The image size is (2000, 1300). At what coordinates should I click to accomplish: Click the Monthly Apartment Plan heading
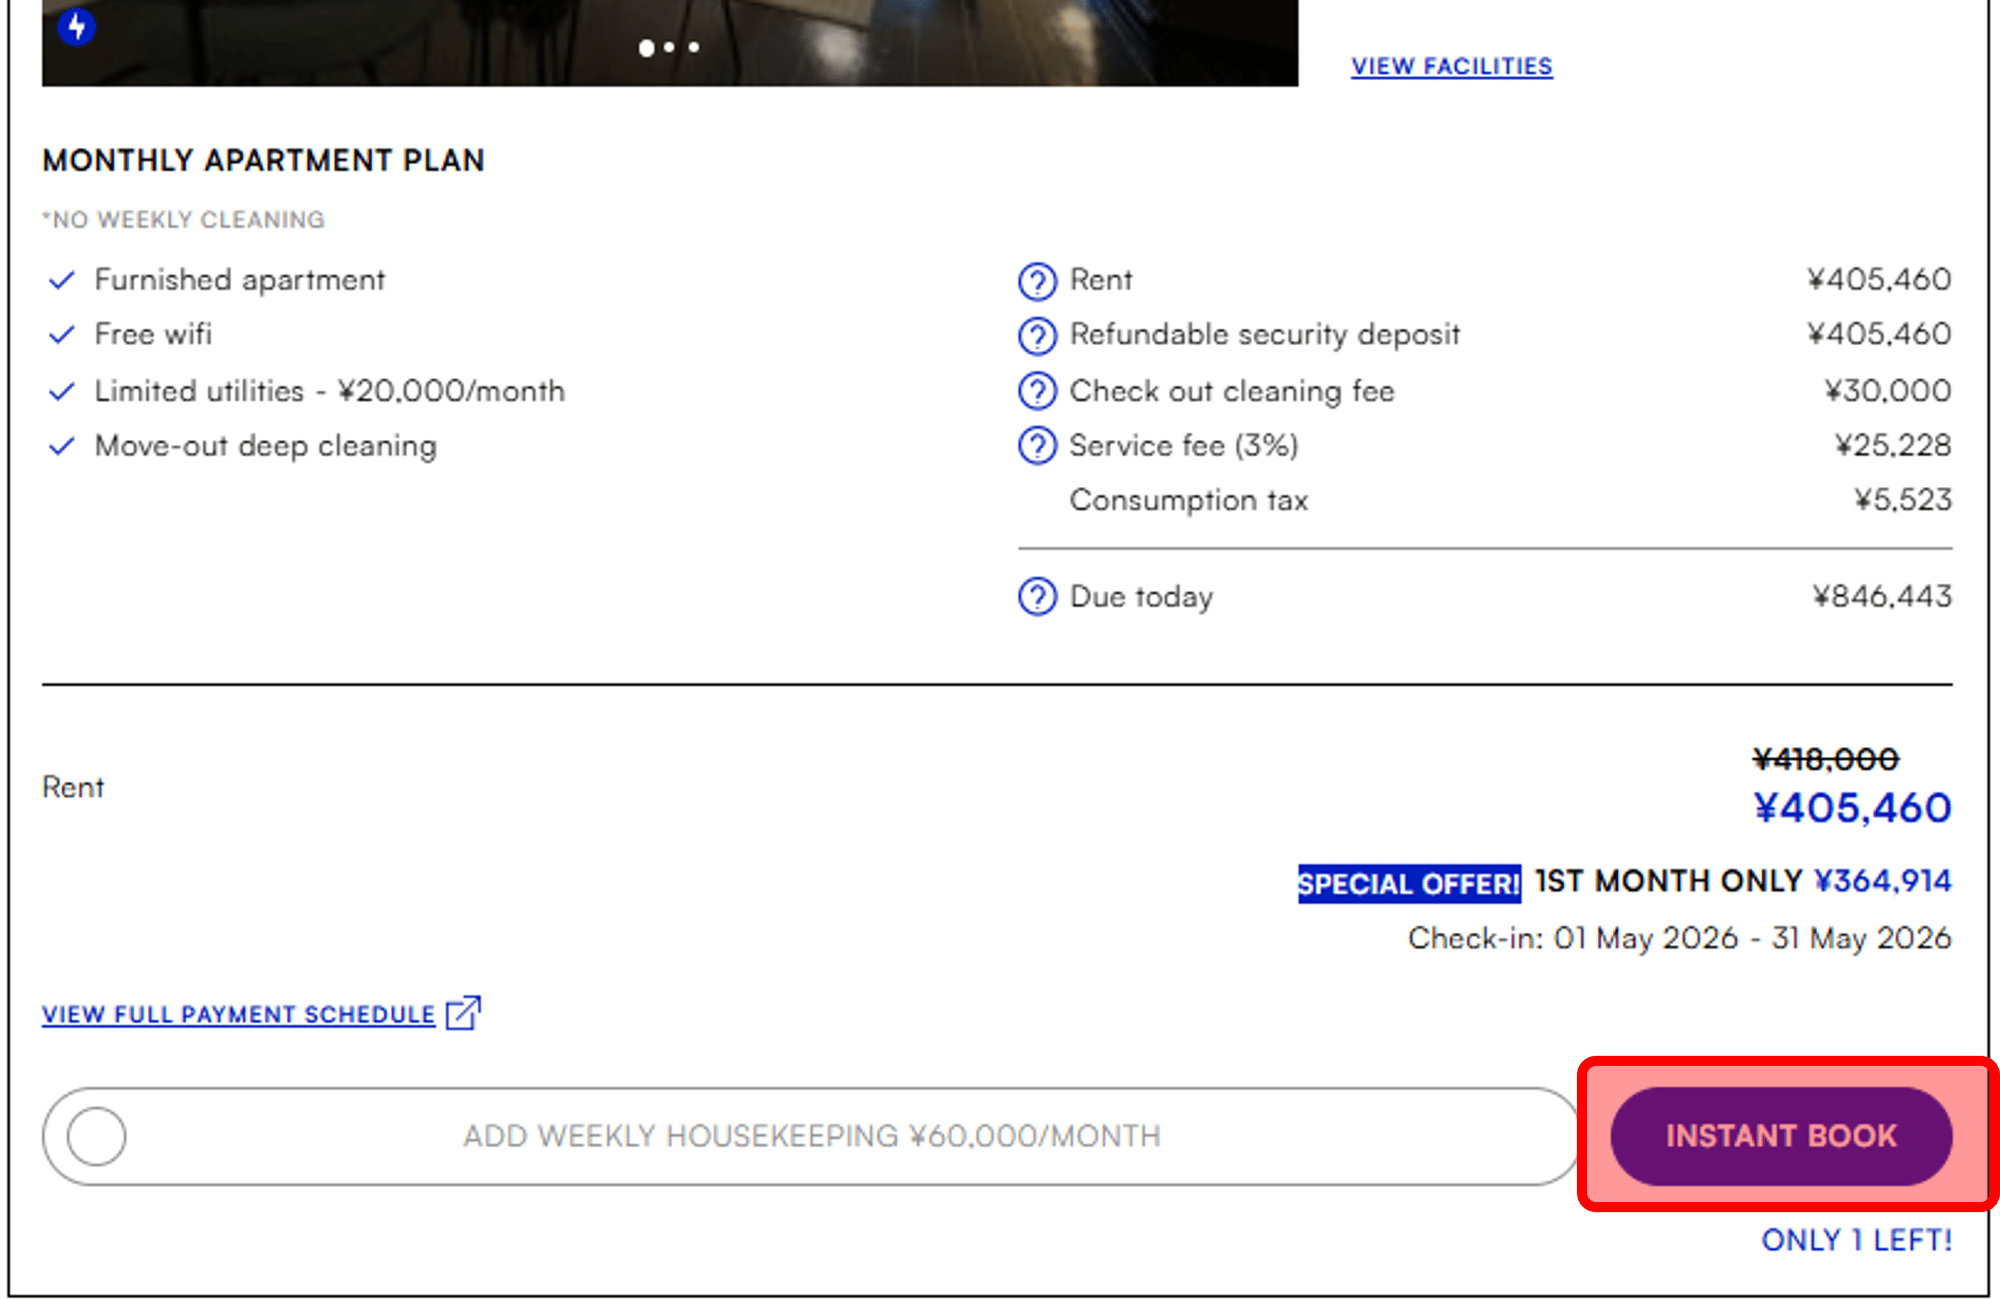pyautogui.click(x=263, y=160)
